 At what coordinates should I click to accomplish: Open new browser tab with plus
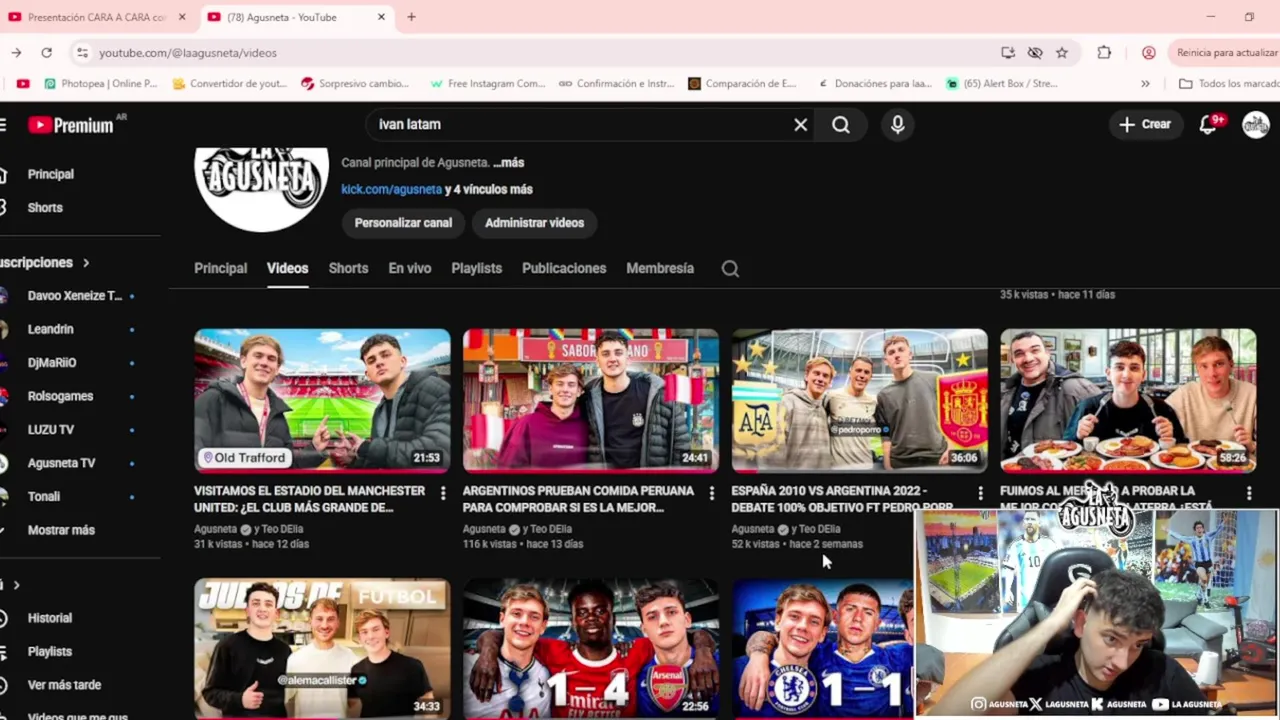coord(411,17)
